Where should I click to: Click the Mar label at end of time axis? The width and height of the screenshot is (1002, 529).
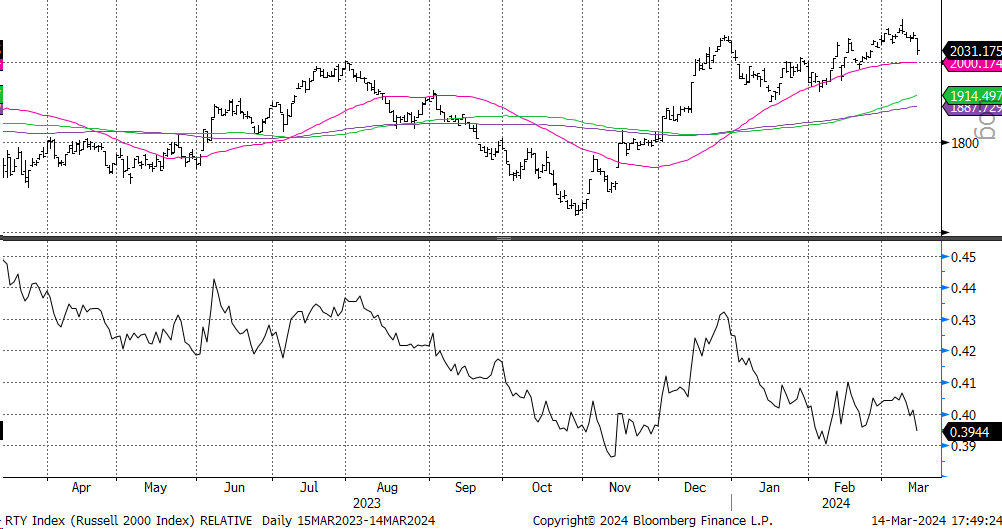[918, 487]
